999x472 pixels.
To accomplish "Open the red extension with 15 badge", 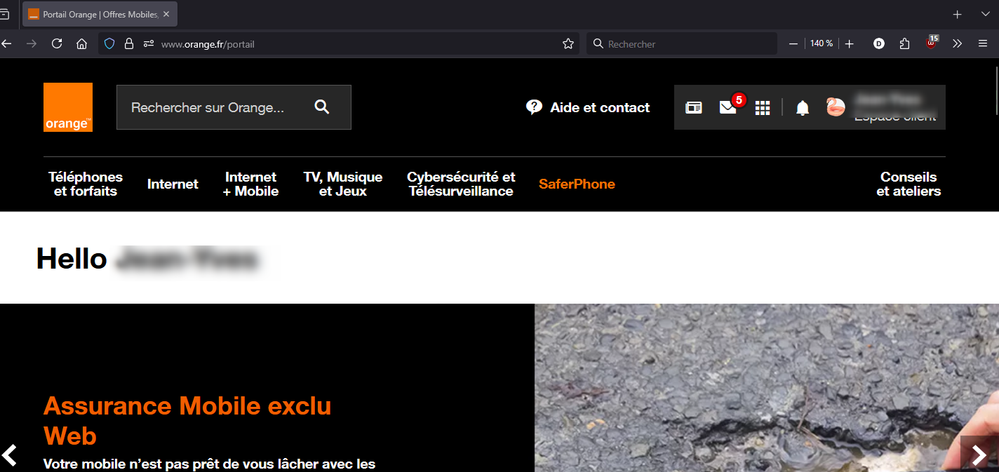I will pyautogui.click(x=931, y=43).
